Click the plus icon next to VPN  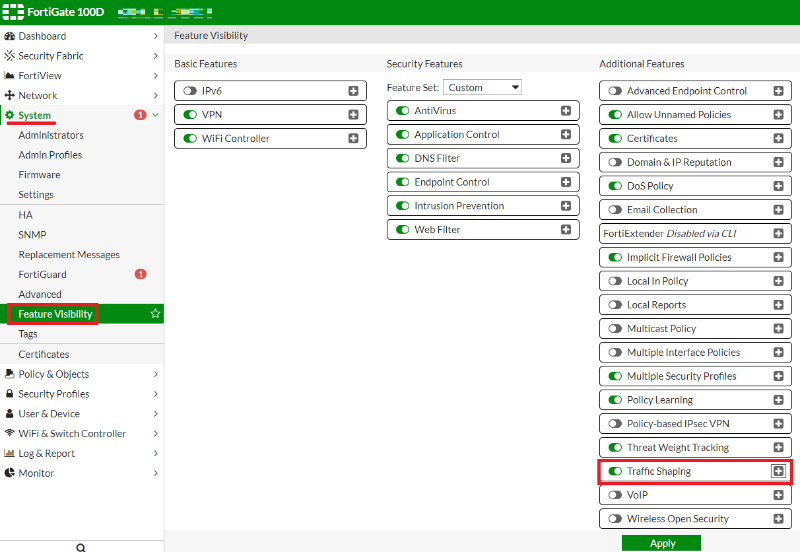353,115
